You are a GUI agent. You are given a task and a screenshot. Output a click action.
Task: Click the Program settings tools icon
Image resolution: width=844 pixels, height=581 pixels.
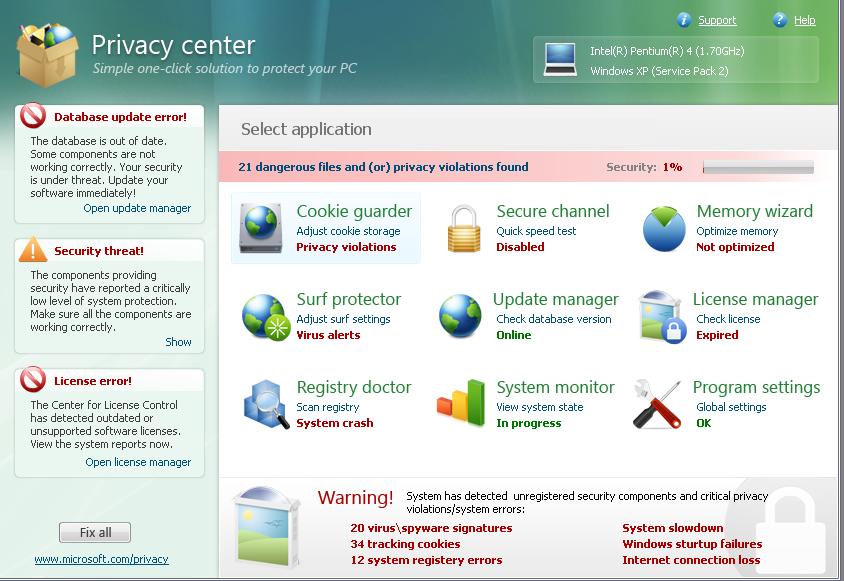657,404
